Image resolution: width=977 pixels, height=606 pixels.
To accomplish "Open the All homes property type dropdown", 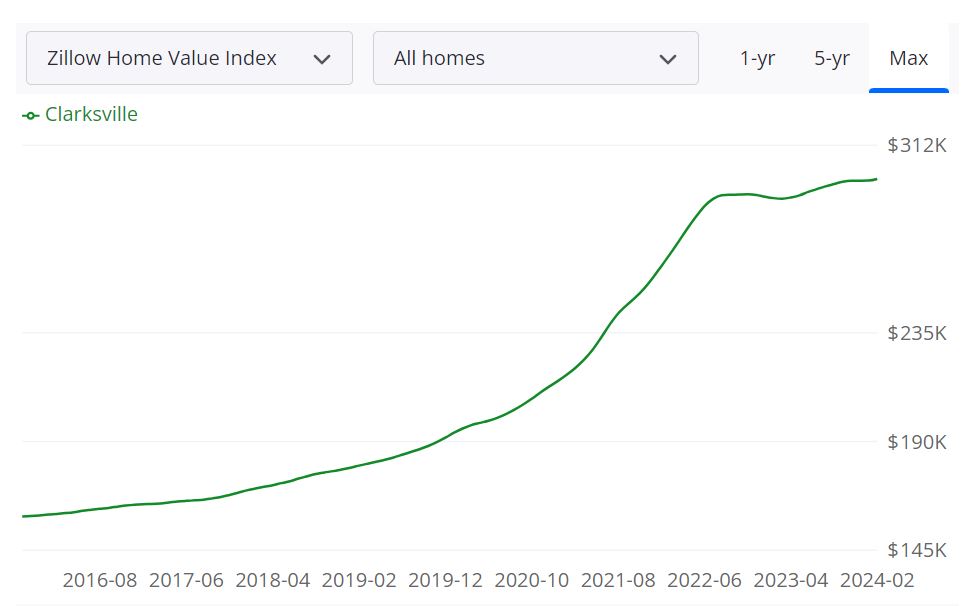I will 535,58.
